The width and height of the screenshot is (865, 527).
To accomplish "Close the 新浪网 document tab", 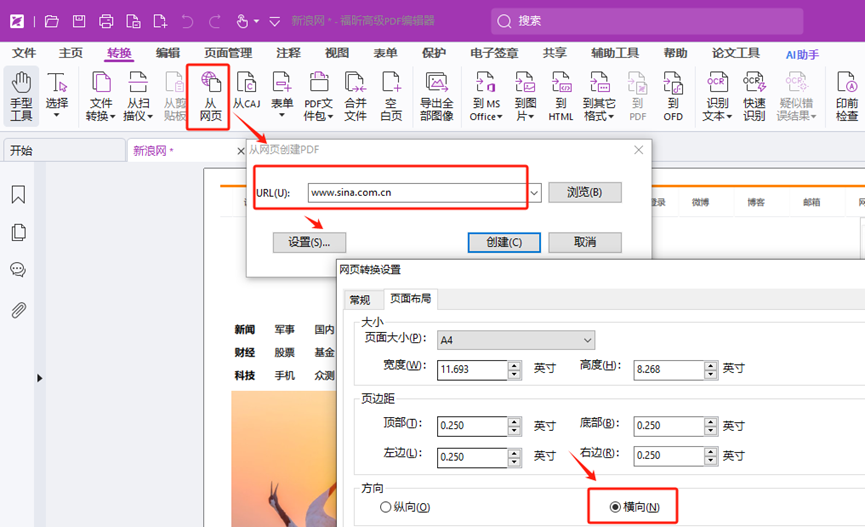I will pyautogui.click(x=241, y=151).
